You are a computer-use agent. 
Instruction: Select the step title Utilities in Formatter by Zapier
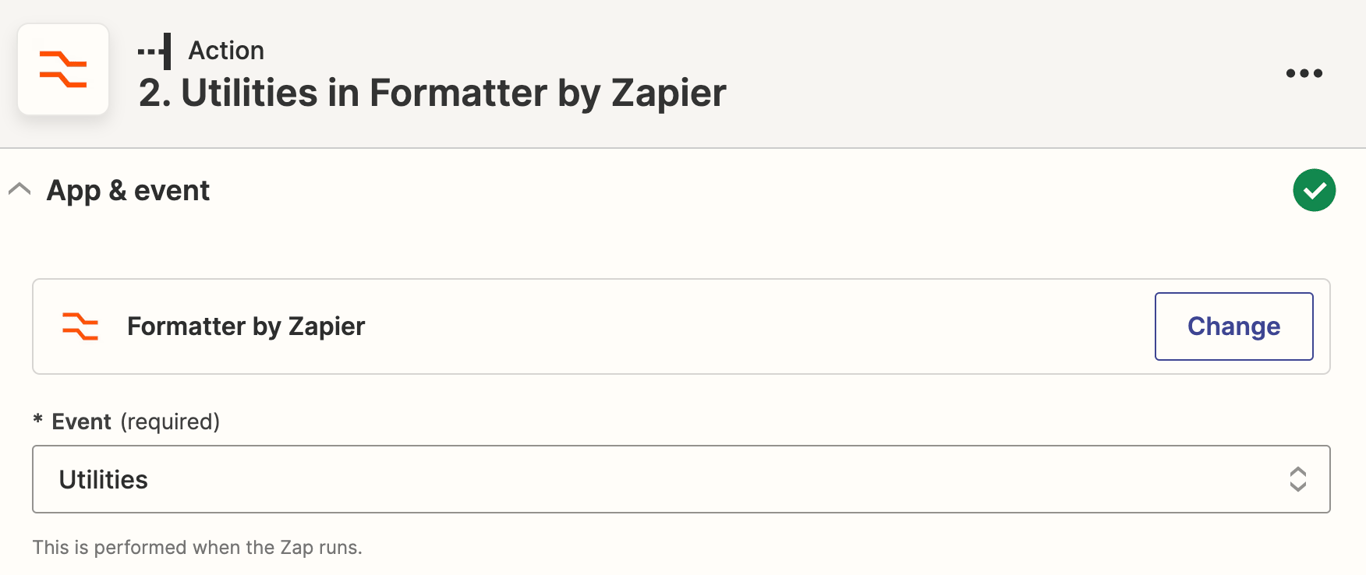[432, 93]
